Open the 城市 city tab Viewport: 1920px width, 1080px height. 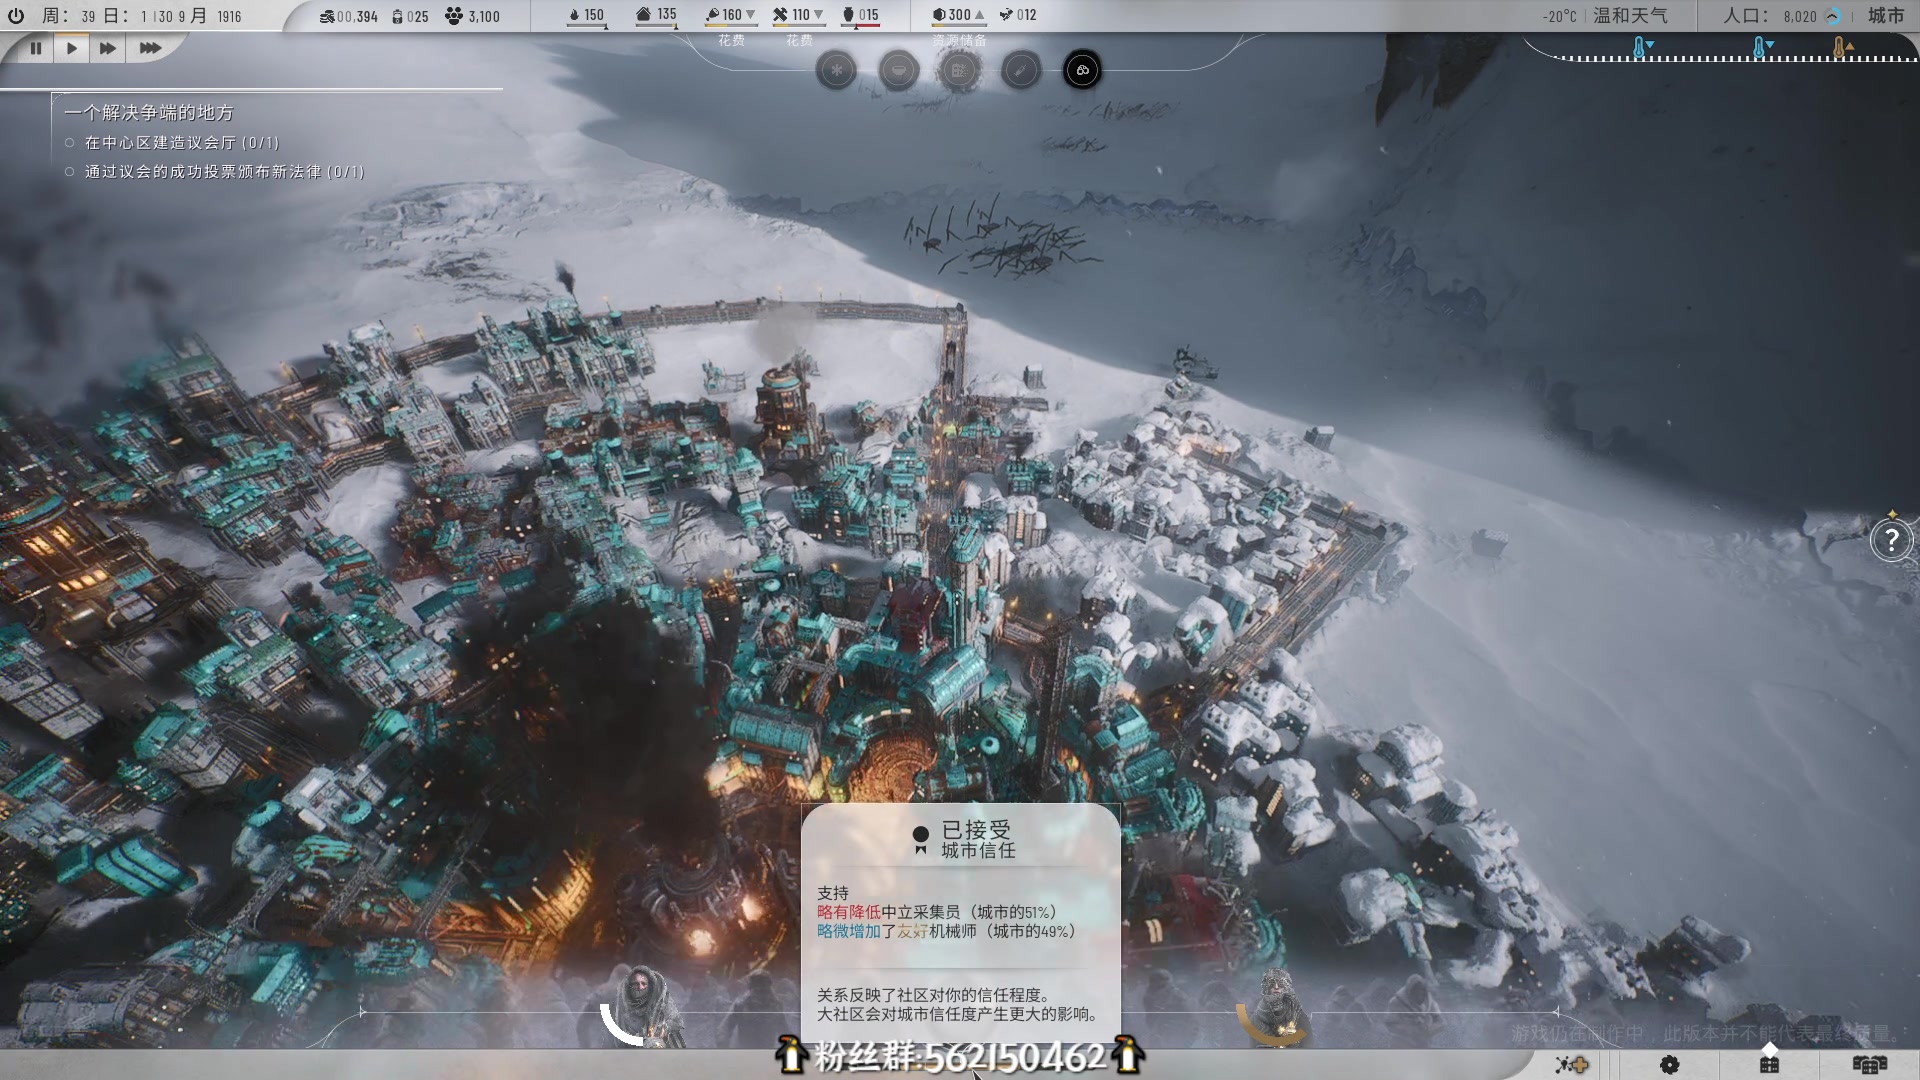click(1886, 16)
